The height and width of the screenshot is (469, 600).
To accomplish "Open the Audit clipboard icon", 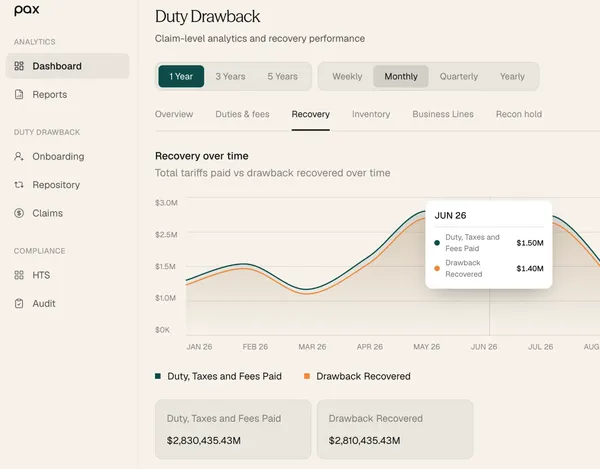I will [19, 303].
